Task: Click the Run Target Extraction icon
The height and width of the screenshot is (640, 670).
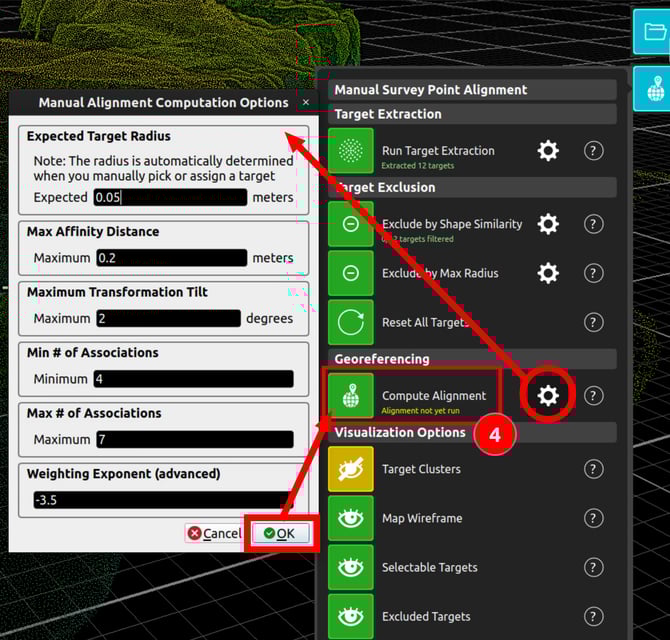Action: pyautogui.click(x=350, y=151)
